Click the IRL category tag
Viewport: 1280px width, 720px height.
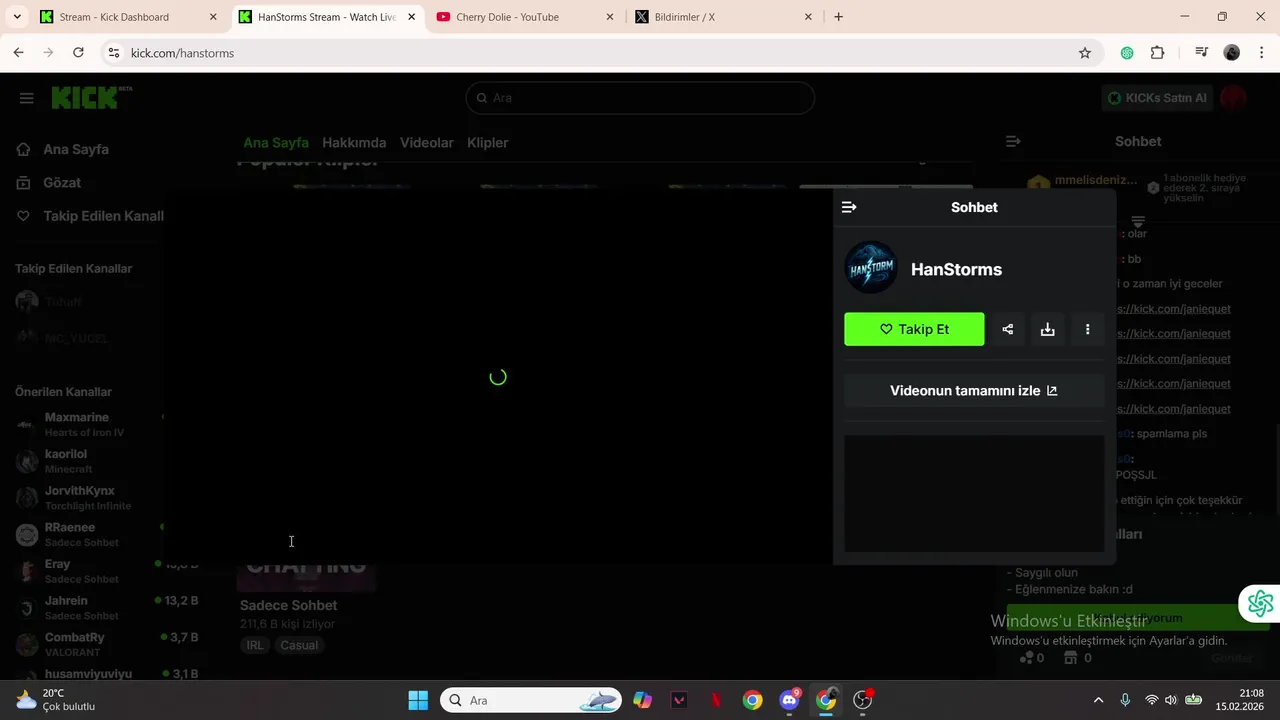[255, 645]
